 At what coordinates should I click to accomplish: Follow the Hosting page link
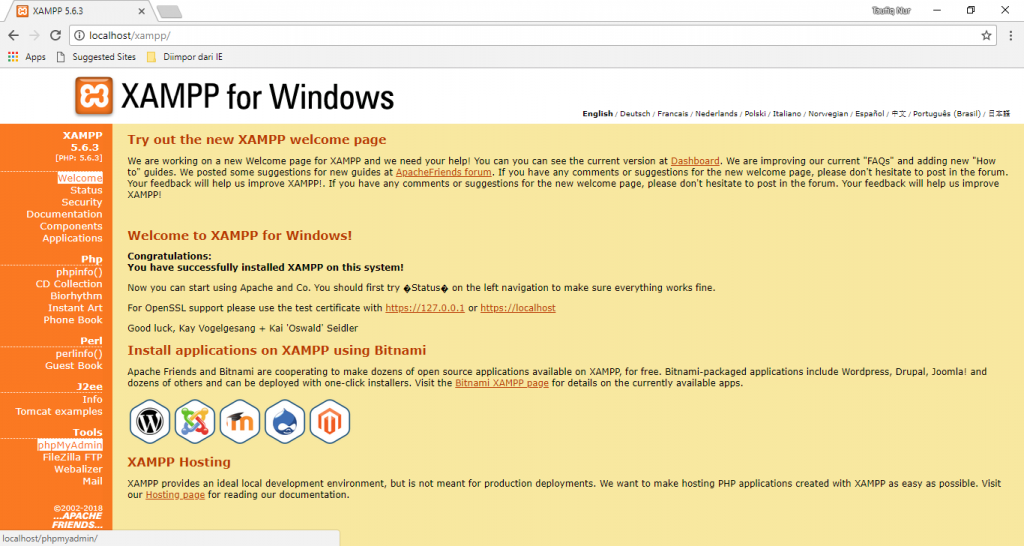point(175,494)
